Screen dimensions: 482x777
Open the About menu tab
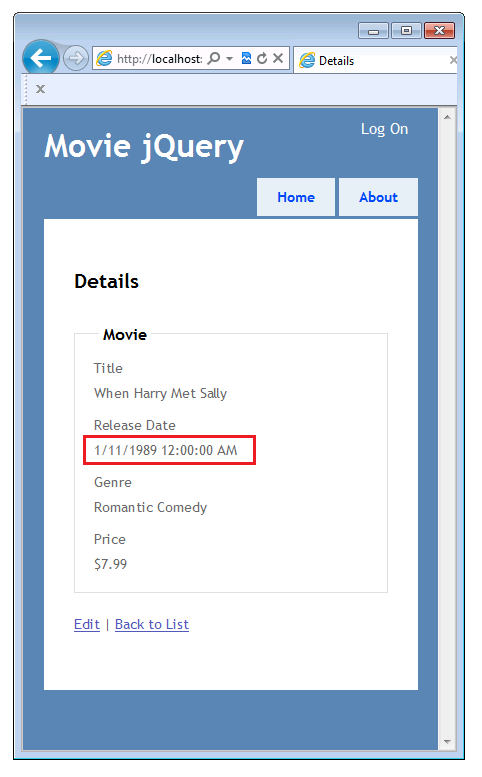tap(378, 197)
